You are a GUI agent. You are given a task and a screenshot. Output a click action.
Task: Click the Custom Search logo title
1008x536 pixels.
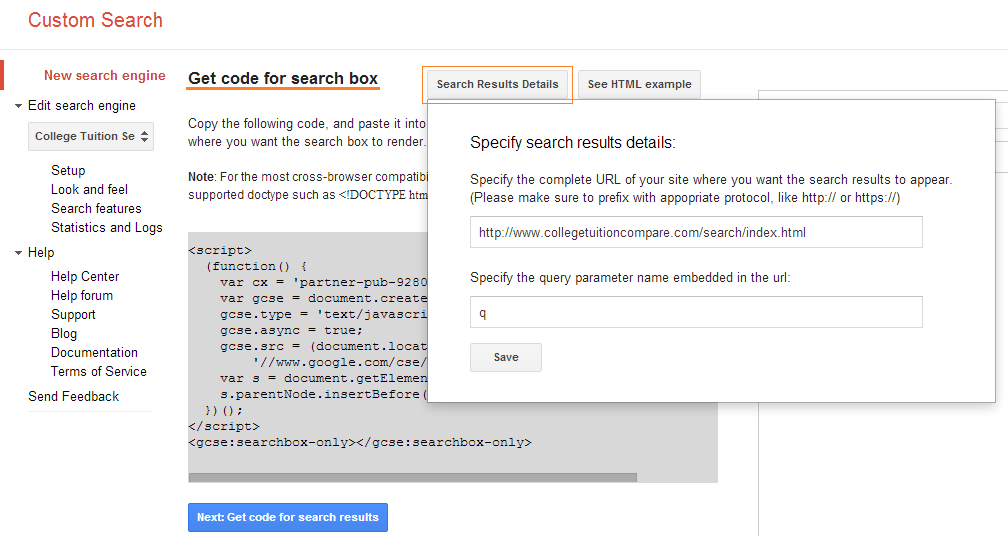pyautogui.click(x=95, y=20)
